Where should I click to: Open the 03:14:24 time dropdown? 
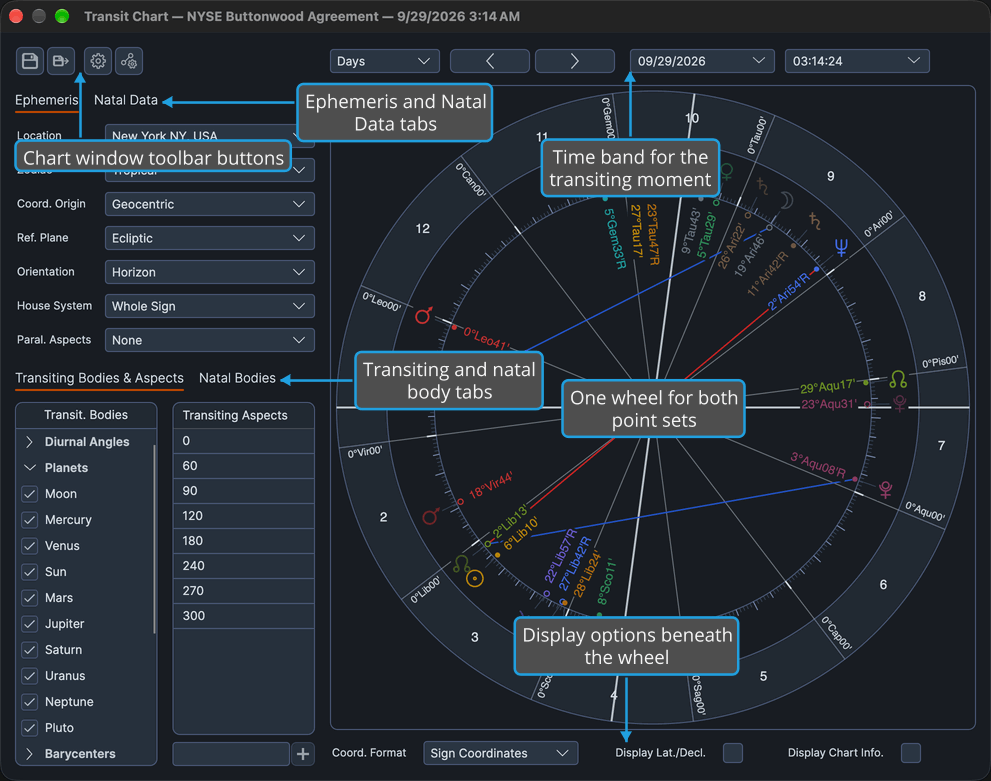coord(856,61)
